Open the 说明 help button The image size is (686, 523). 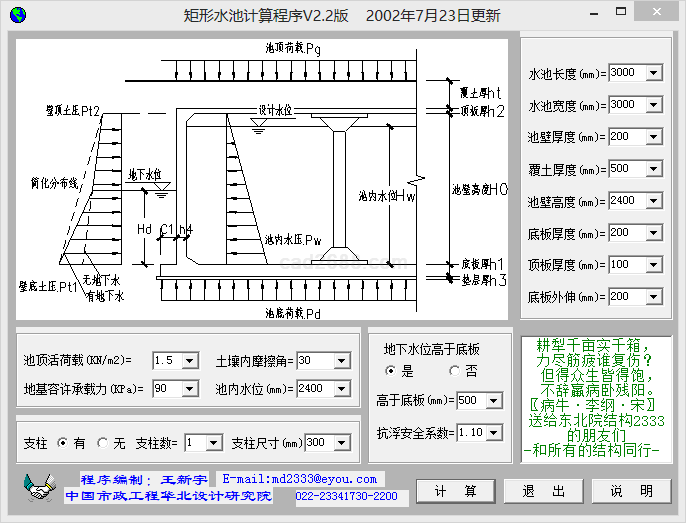tap(632, 491)
